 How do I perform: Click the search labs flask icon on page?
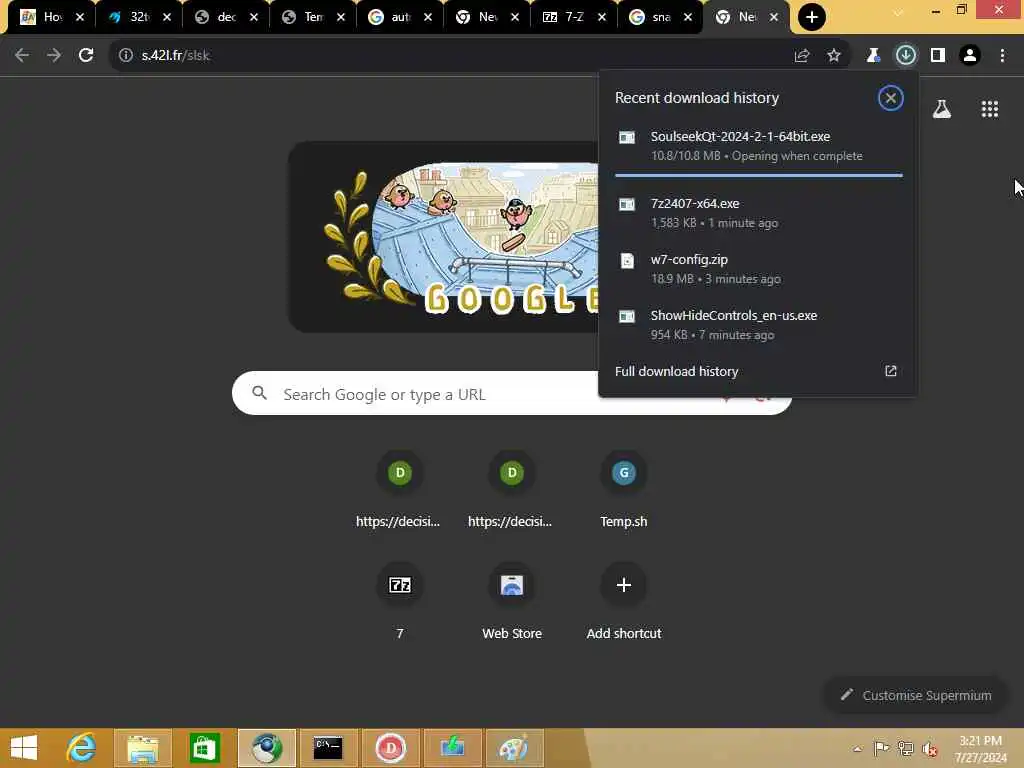click(941, 109)
